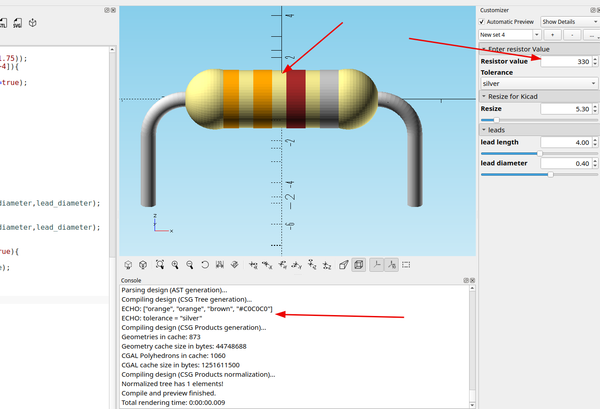Screen dimensions: 600x409
Task: Click the Zoom Out magnifier icon
Action: coord(190,265)
